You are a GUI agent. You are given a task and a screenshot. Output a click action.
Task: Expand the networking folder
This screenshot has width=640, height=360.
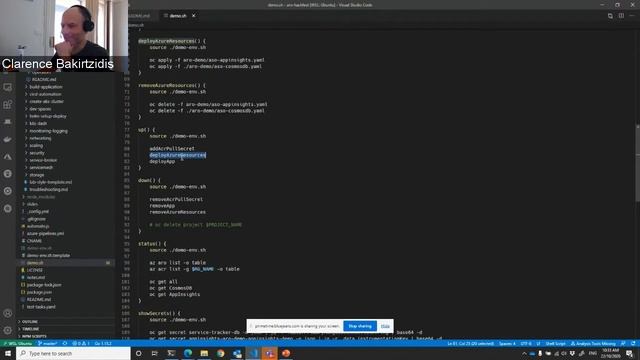[x=40, y=138]
